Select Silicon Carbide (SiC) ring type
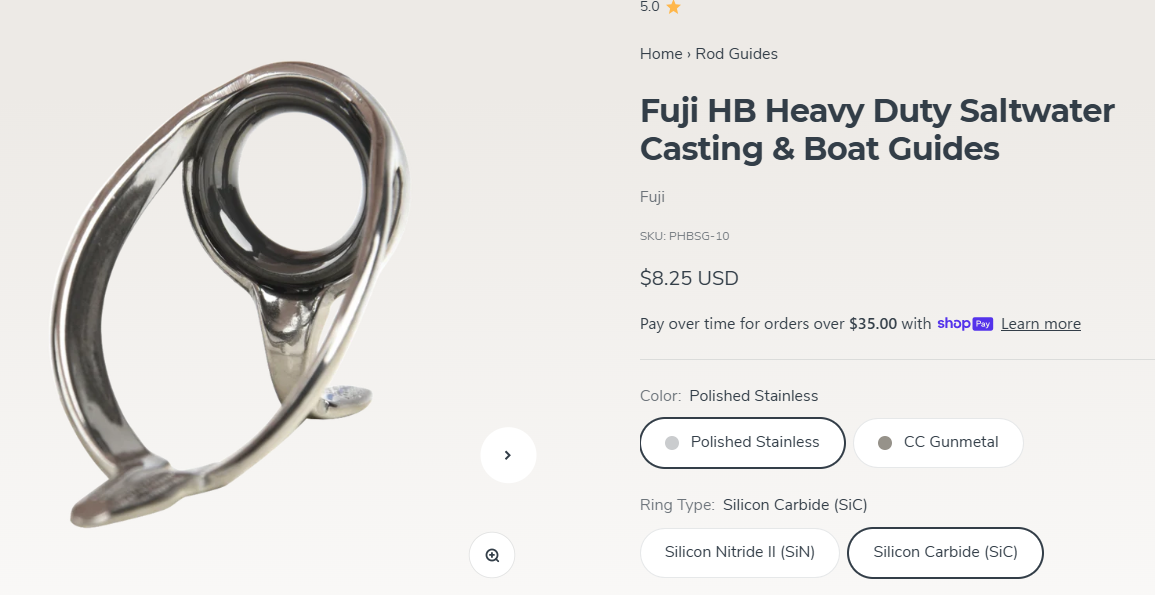 click(x=945, y=552)
